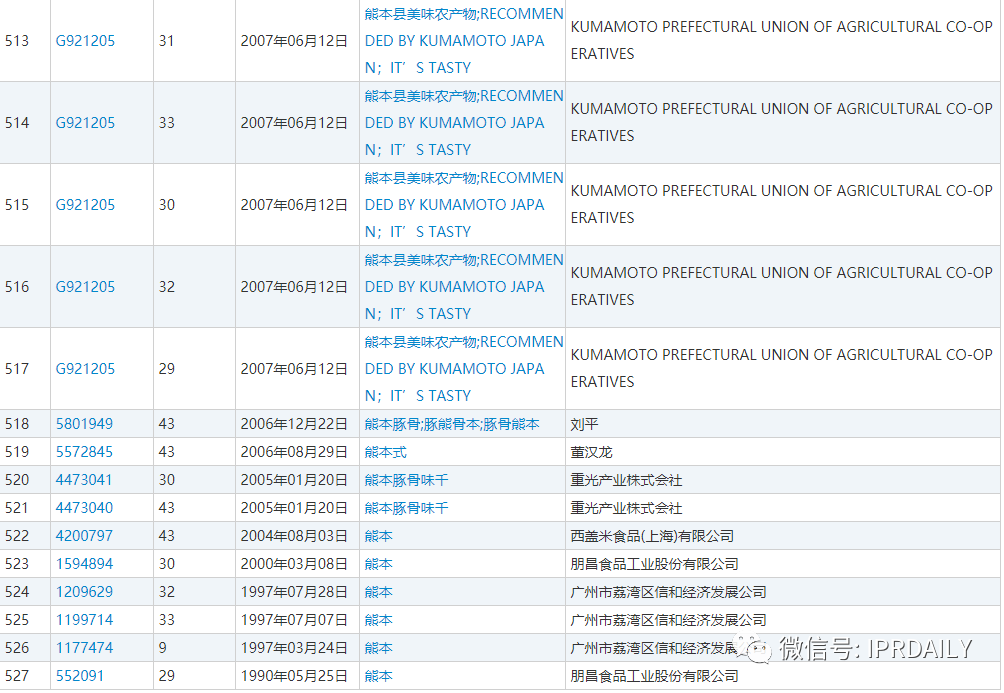This screenshot has height=693, width=1004.
Task: Select the KUMAMOTO PREFECTURAL UNION applicant in row 515
Action: (x=782, y=204)
